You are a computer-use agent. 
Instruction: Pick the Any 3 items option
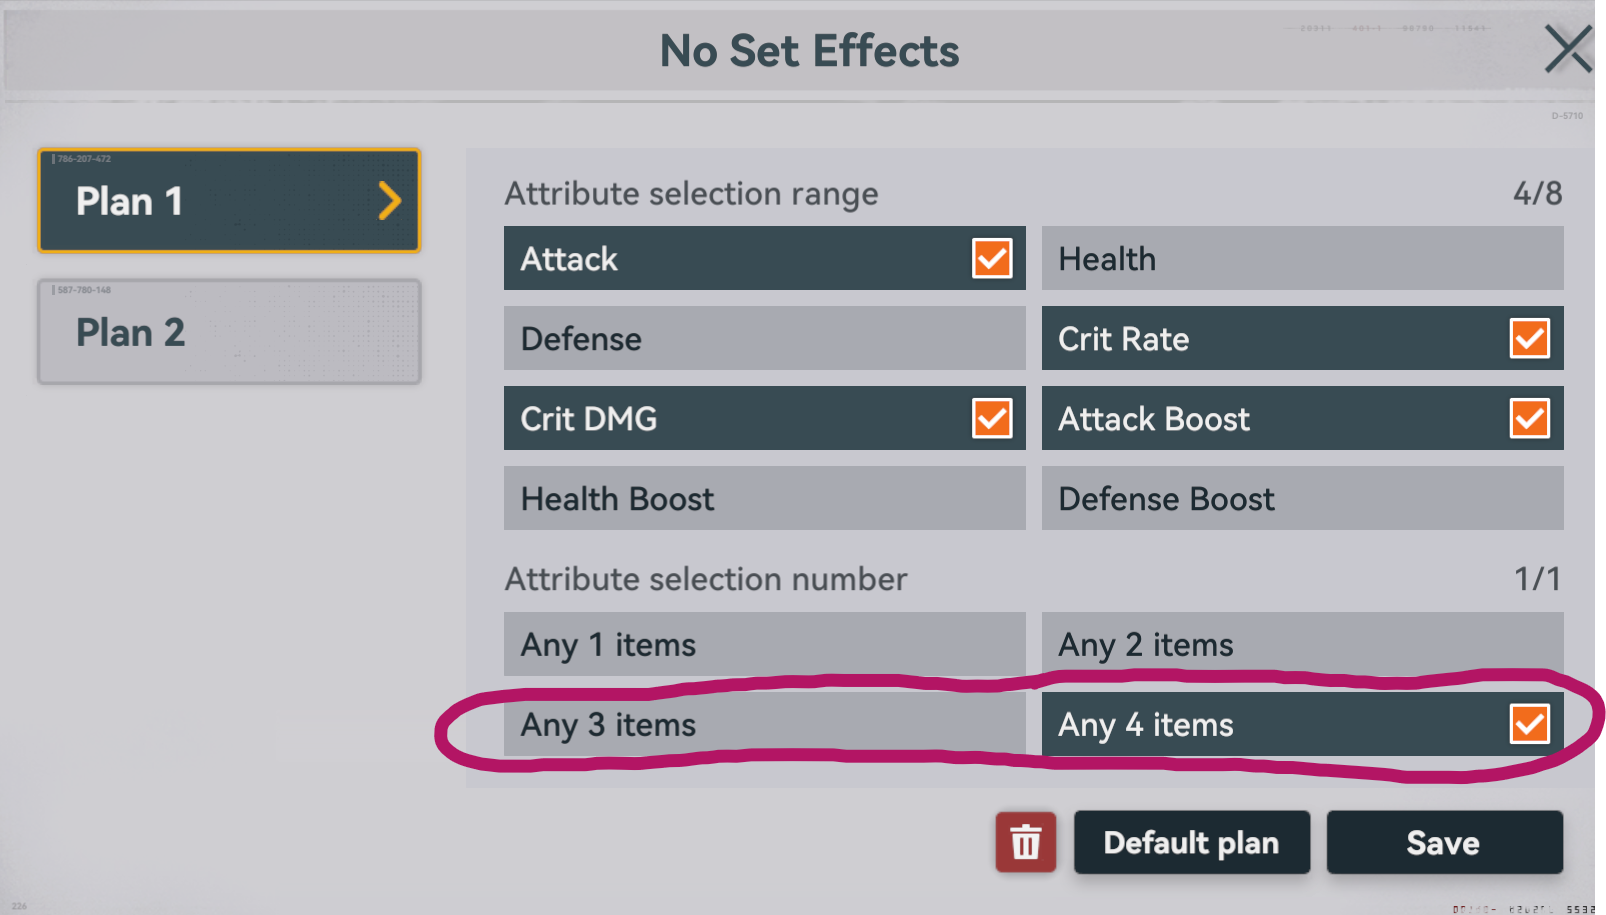pos(764,724)
